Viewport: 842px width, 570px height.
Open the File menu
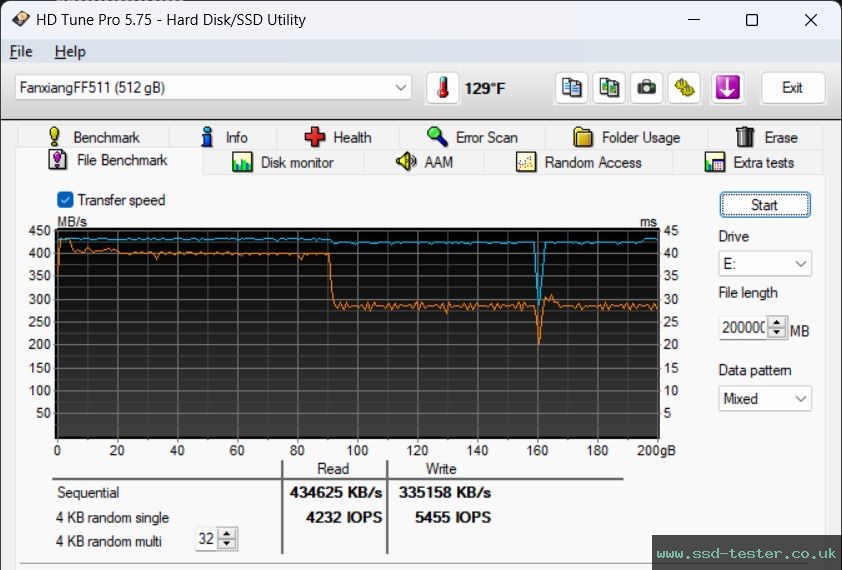click(21, 52)
